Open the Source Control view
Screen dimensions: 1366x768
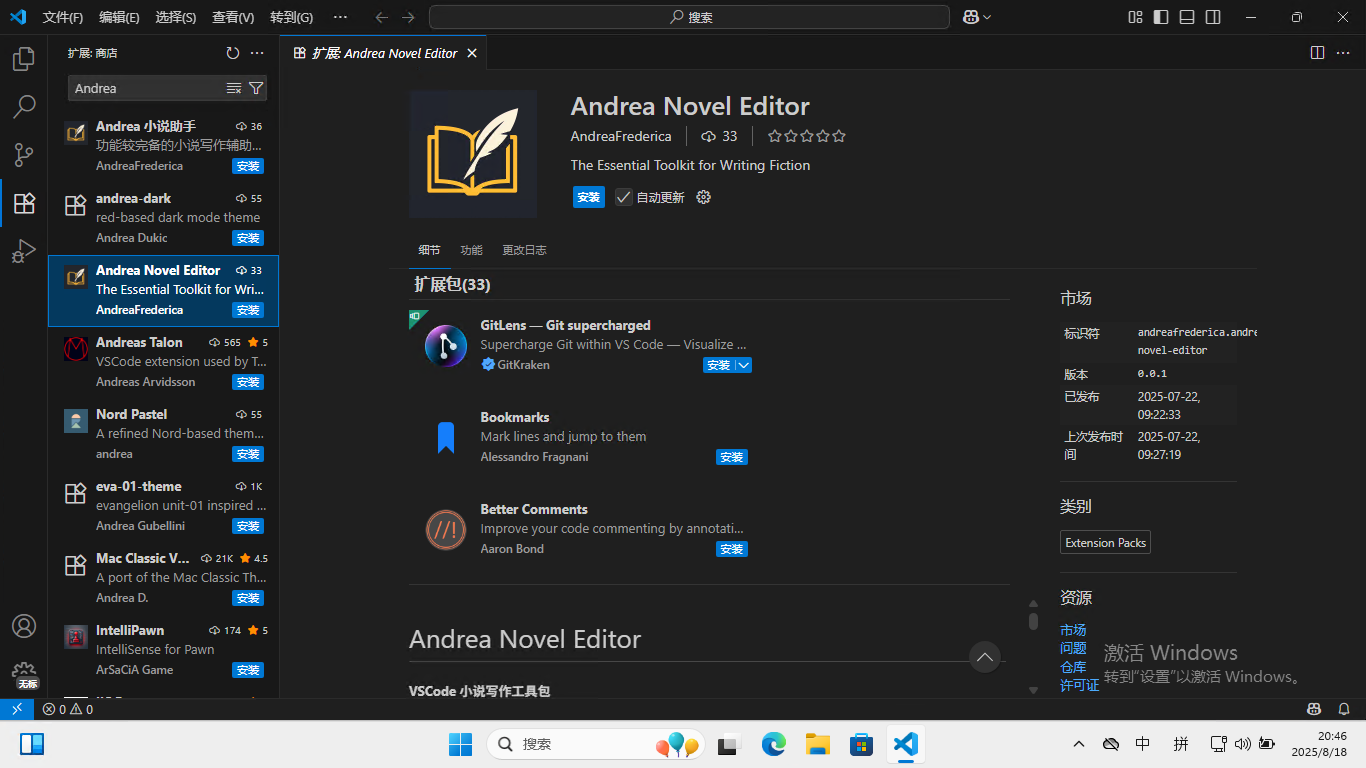pyautogui.click(x=24, y=154)
